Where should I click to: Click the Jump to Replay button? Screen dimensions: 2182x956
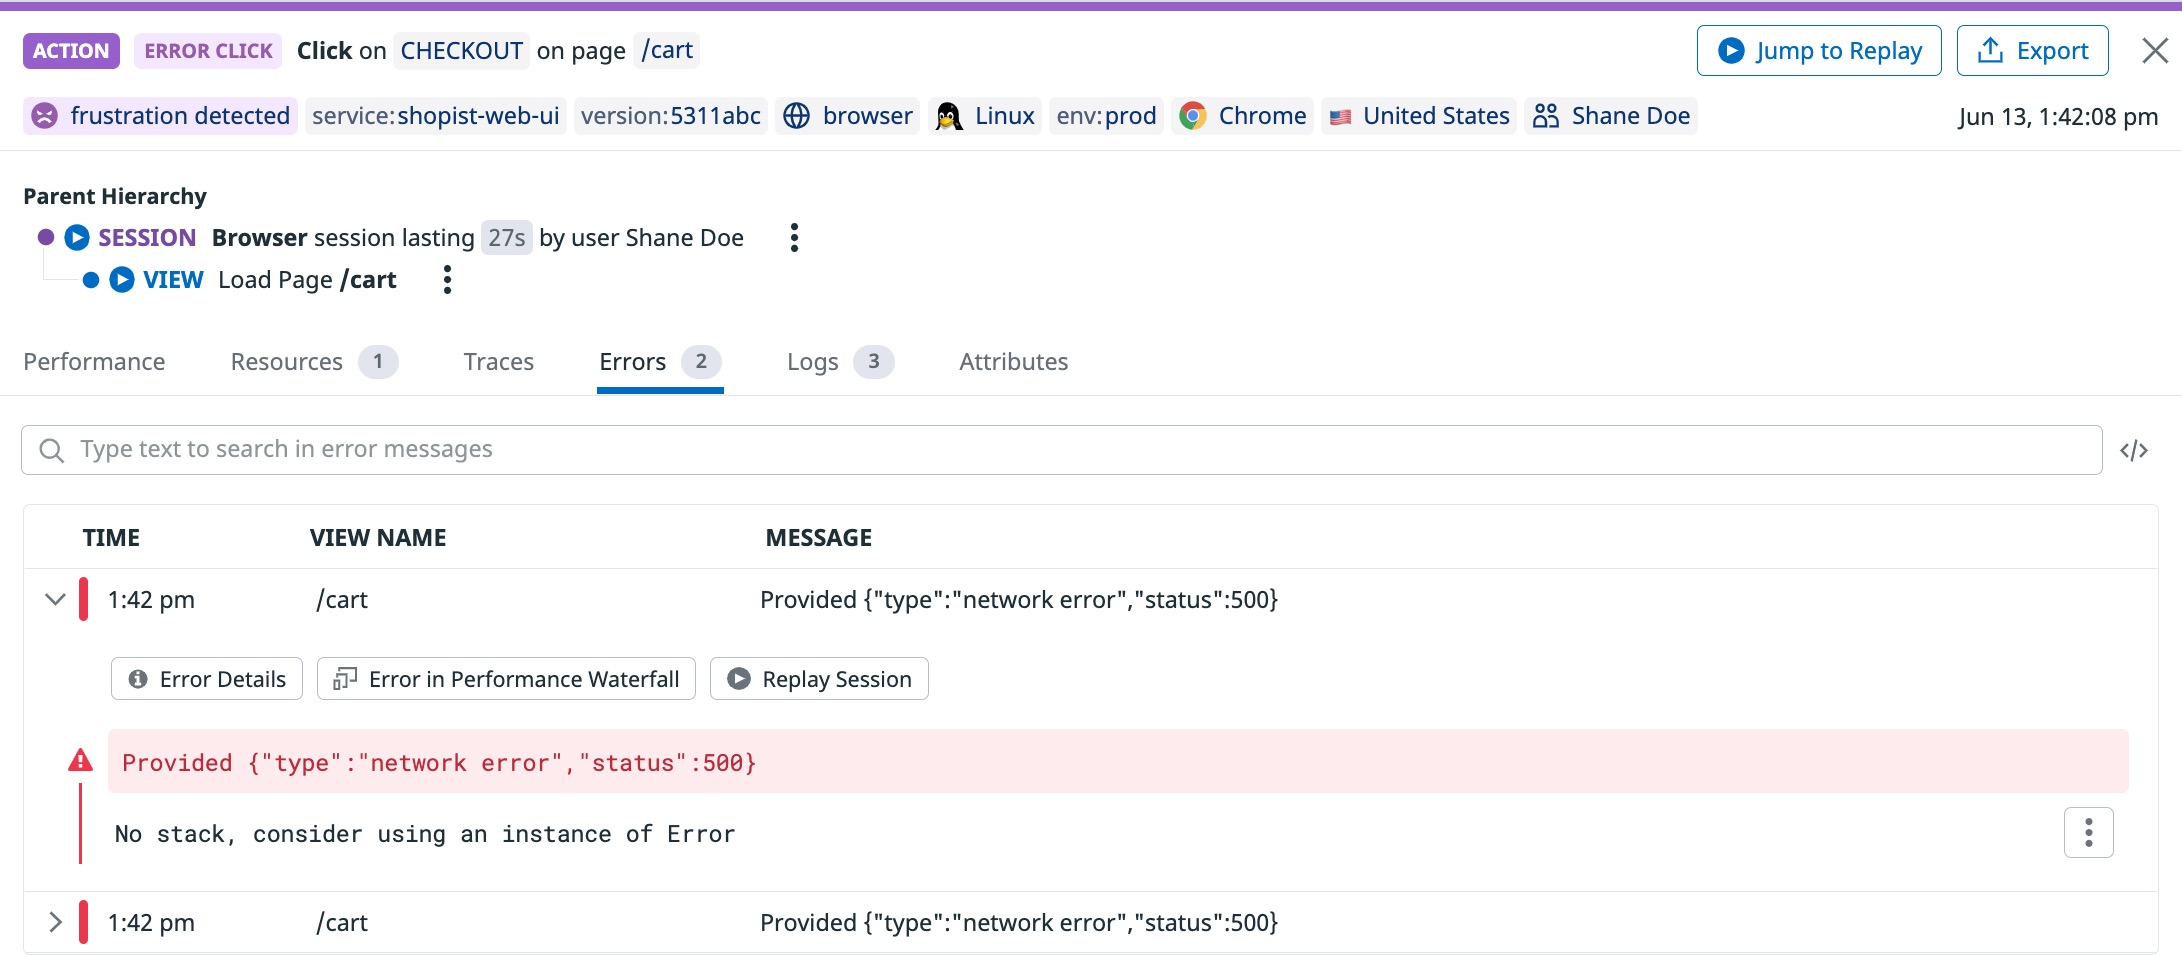[1819, 51]
